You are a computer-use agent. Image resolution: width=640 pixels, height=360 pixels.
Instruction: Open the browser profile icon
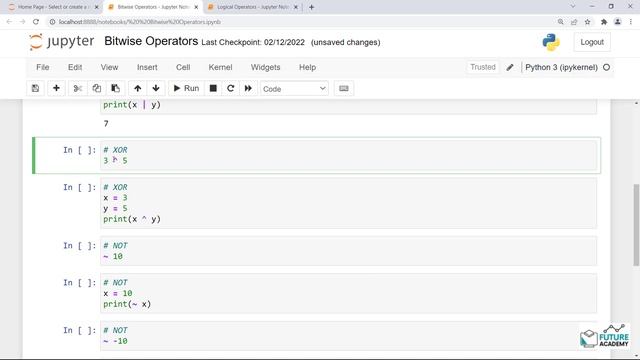coord(618,22)
